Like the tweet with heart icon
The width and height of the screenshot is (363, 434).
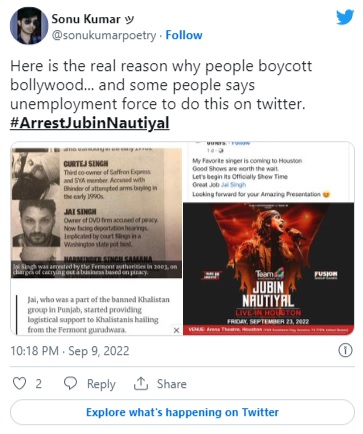[x=19, y=383]
